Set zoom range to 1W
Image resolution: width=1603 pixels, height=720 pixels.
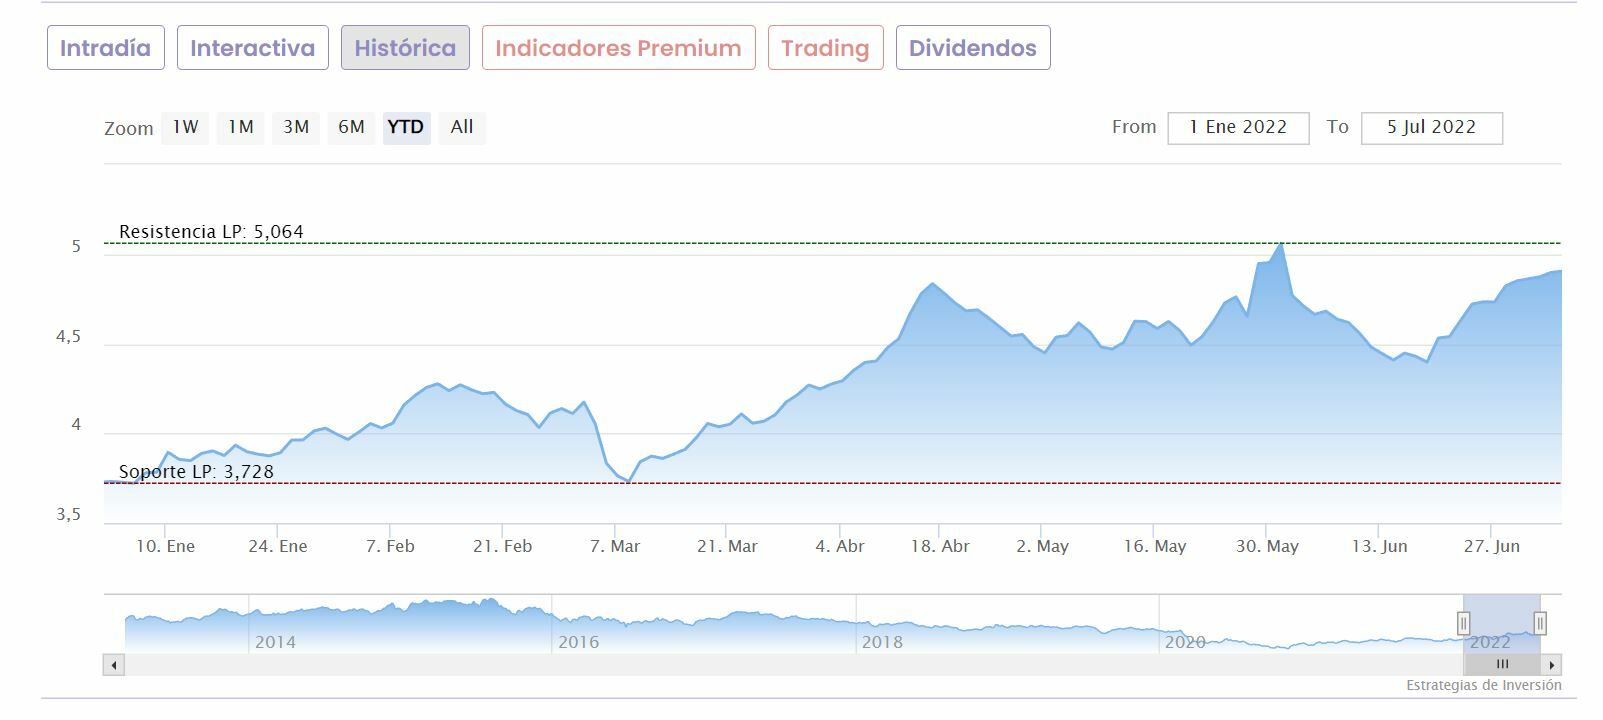click(x=186, y=127)
